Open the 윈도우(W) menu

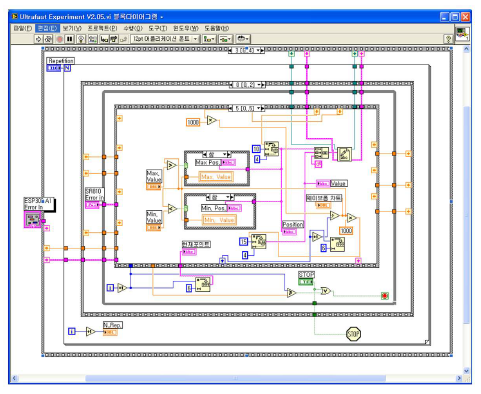click(186, 28)
